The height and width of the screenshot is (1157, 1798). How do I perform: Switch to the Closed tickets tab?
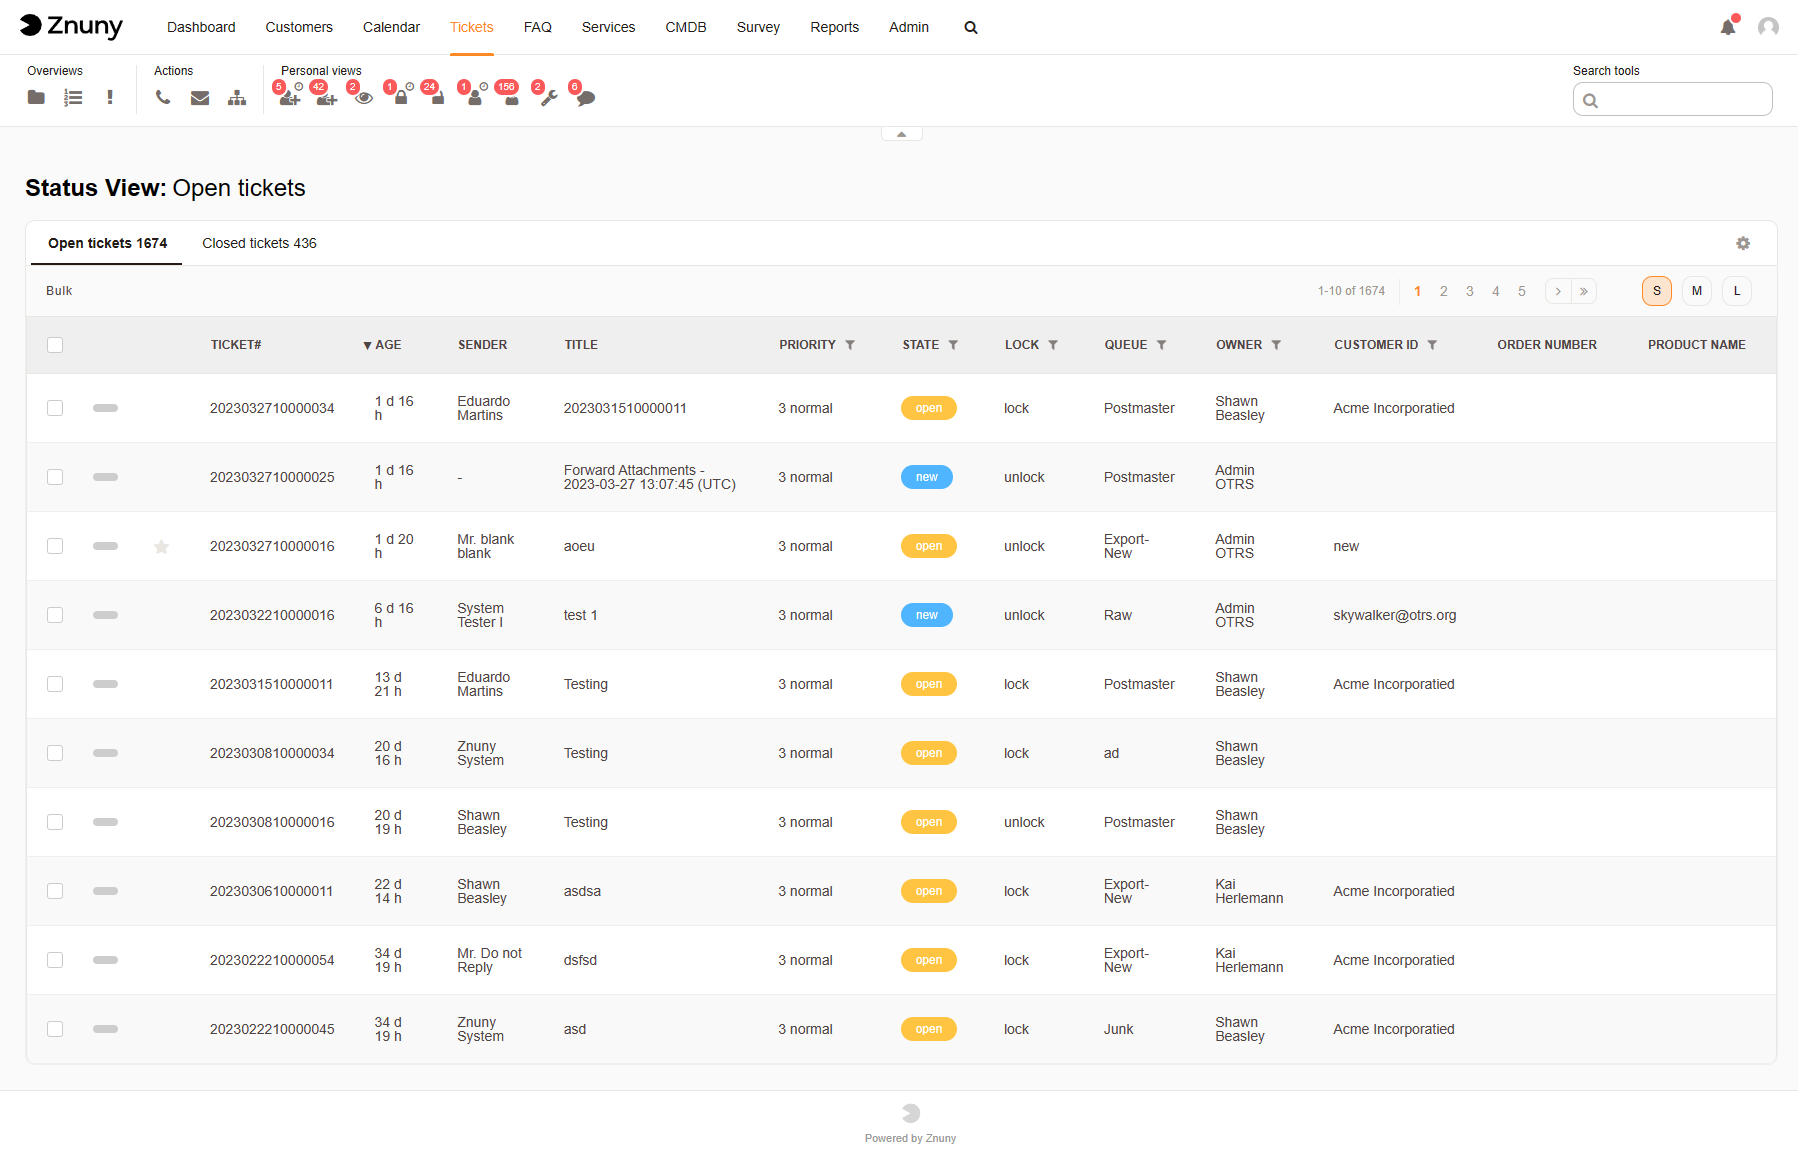pyautogui.click(x=259, y=243)
